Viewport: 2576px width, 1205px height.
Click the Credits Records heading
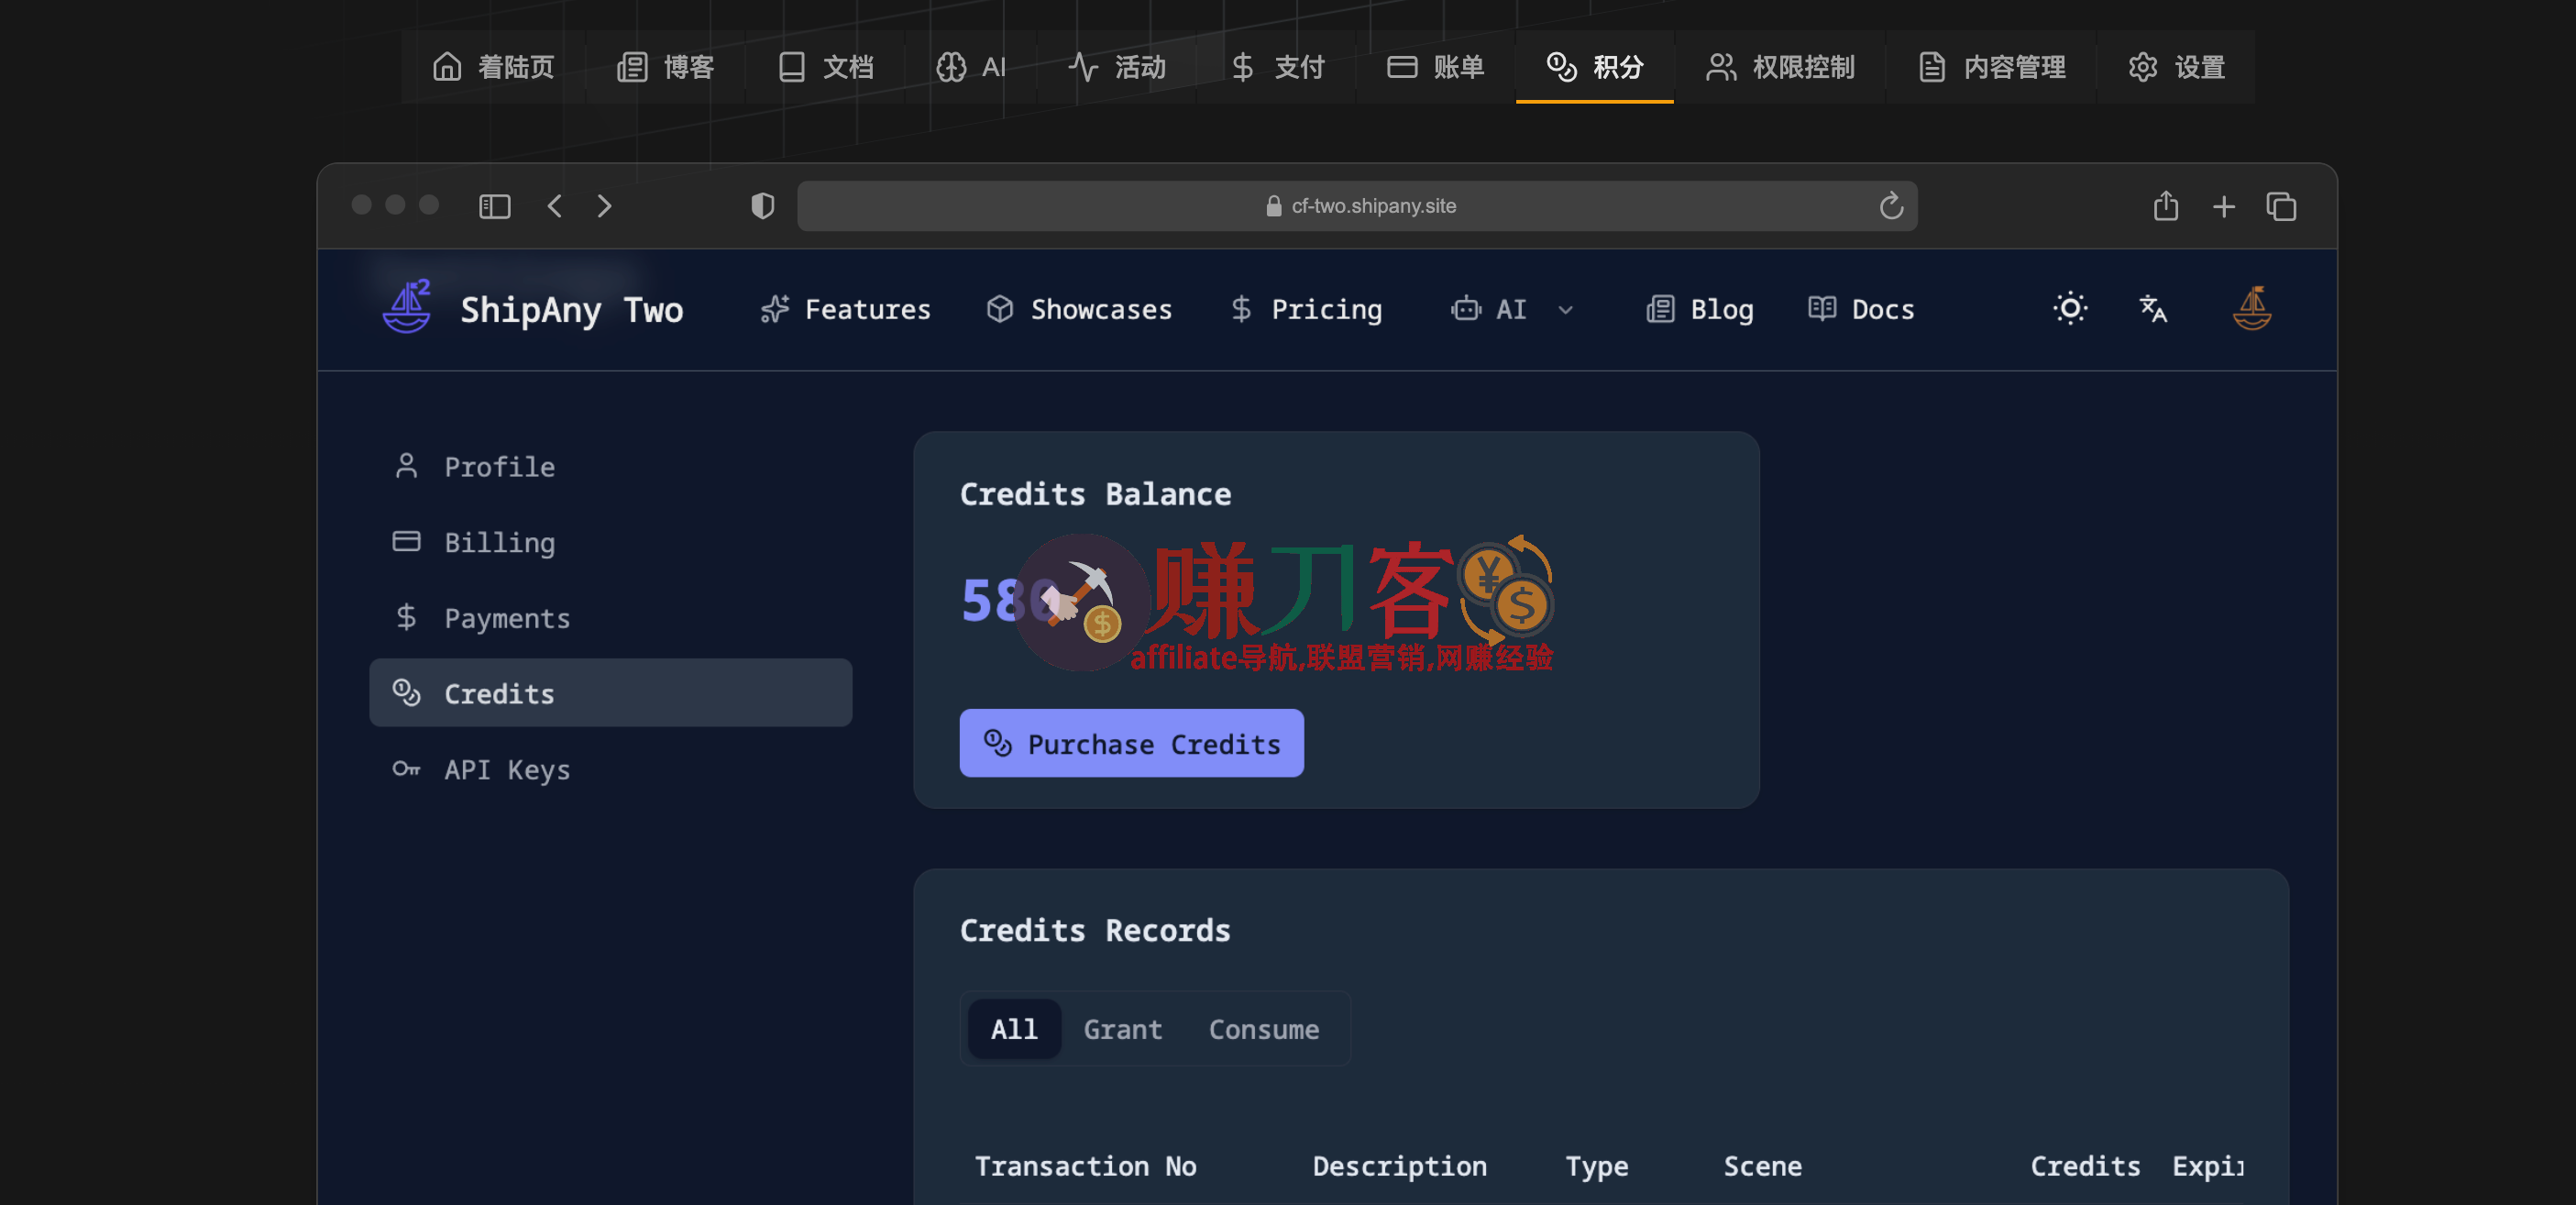point(1096,930)
